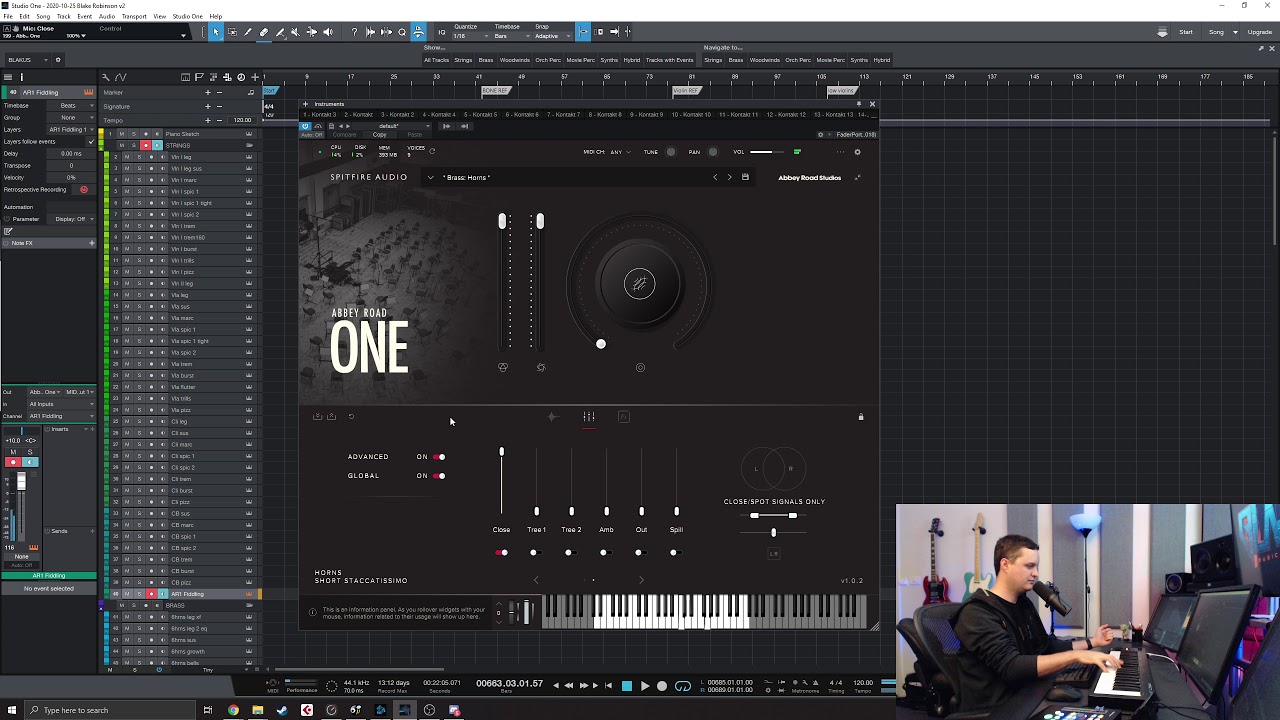Show Woodwinds track filter
1280x720 pixels.
coord(515,60)
